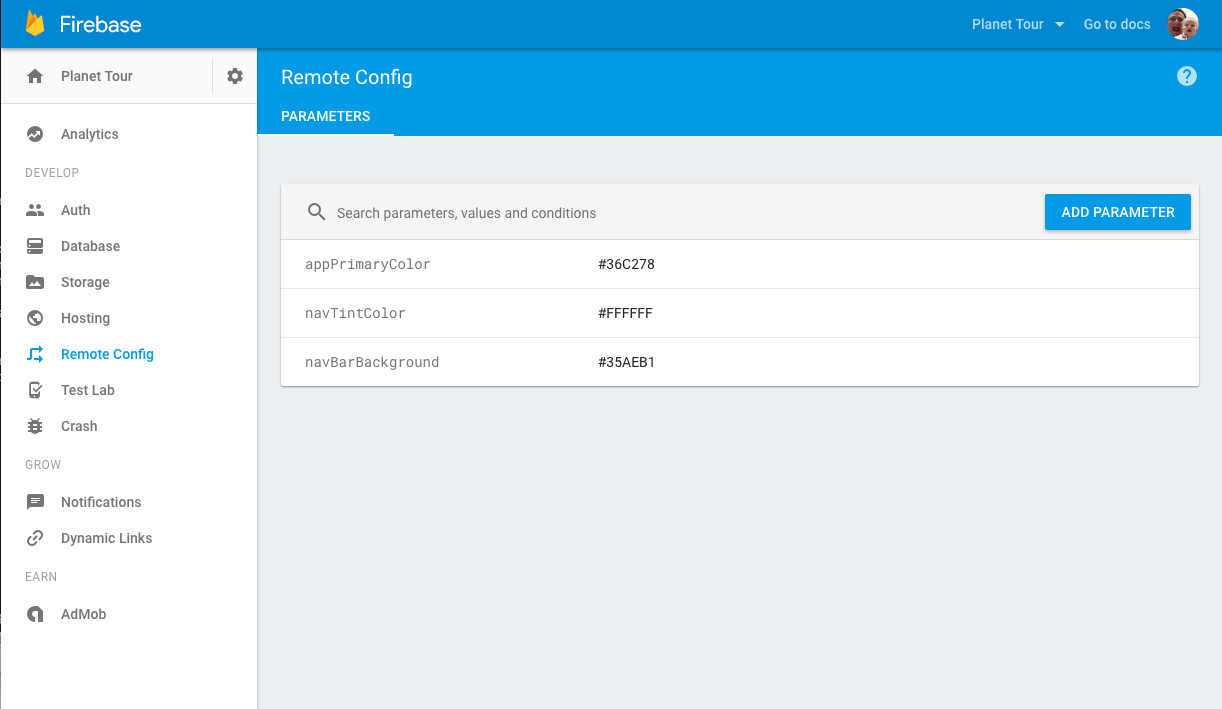The width and height of the screenshot is (1222, 709).
Task: Follow the Go to docs link
Action: tap(1117, 24)
